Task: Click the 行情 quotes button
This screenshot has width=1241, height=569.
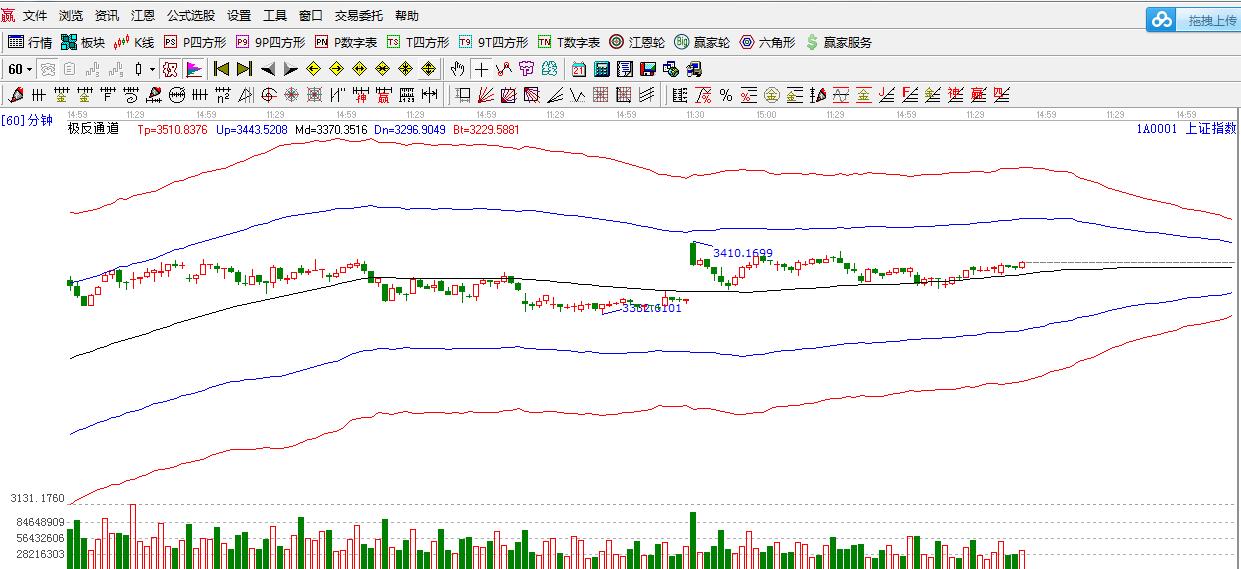Action: 30,42
